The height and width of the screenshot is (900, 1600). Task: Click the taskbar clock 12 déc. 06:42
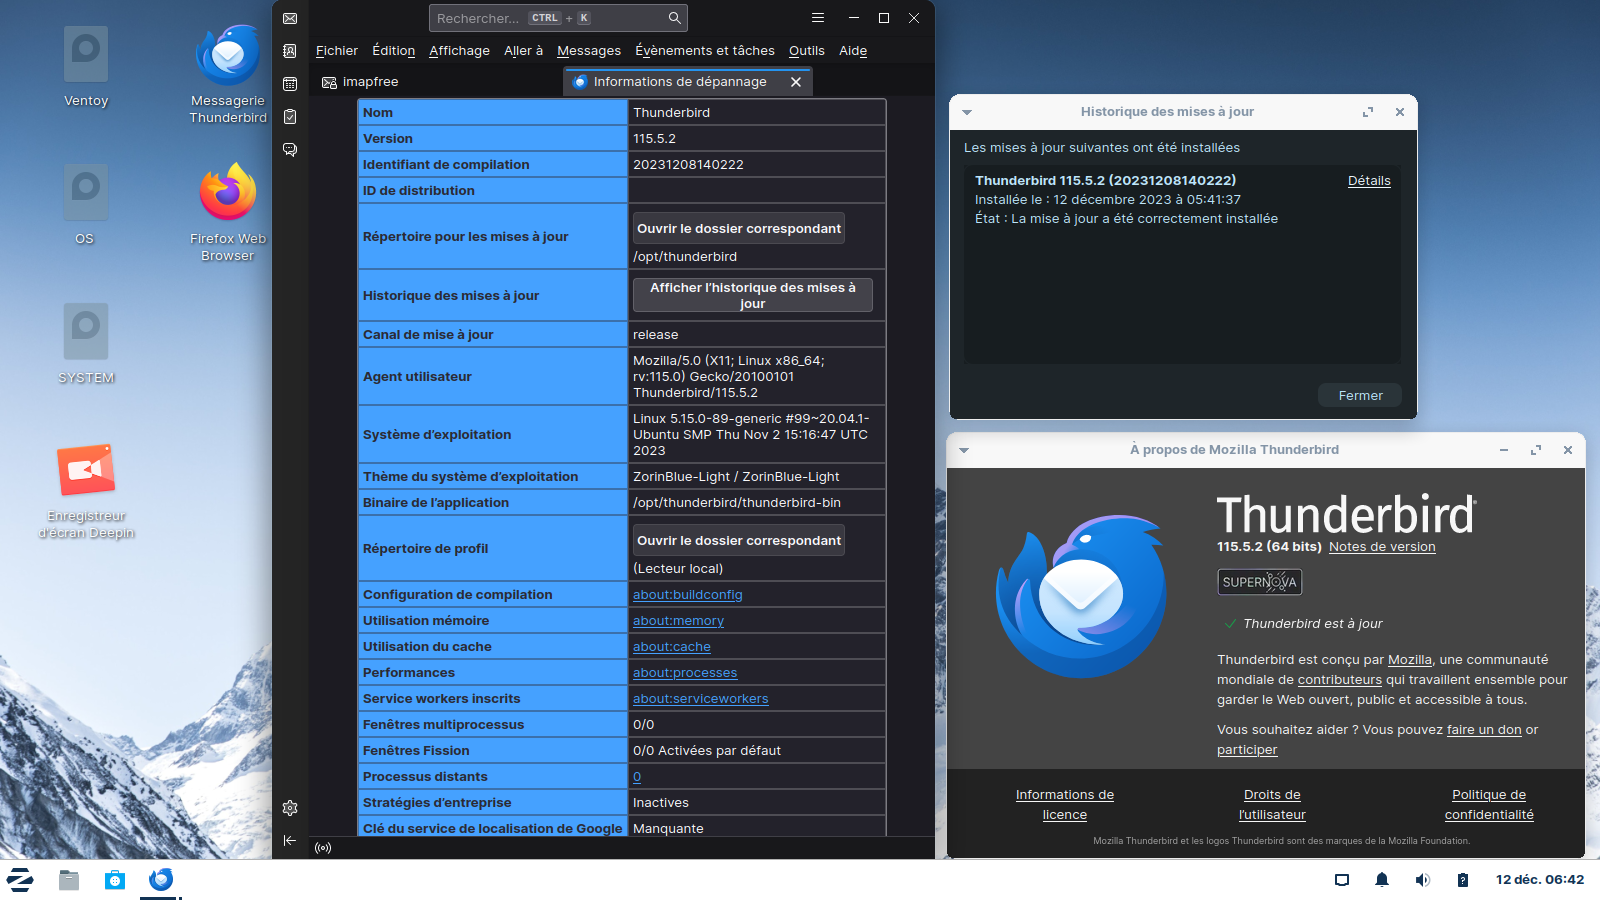click(x=1540, y=880)
